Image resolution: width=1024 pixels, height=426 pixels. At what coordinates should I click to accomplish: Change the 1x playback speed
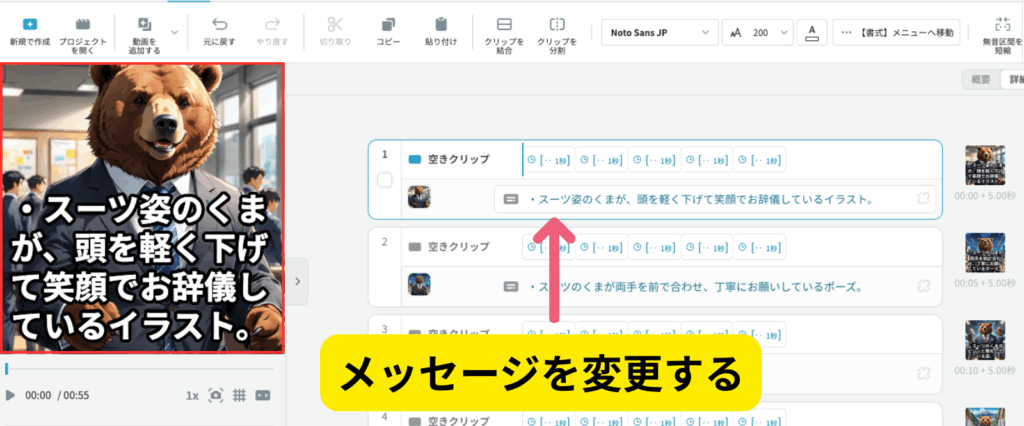pos(192,395)
